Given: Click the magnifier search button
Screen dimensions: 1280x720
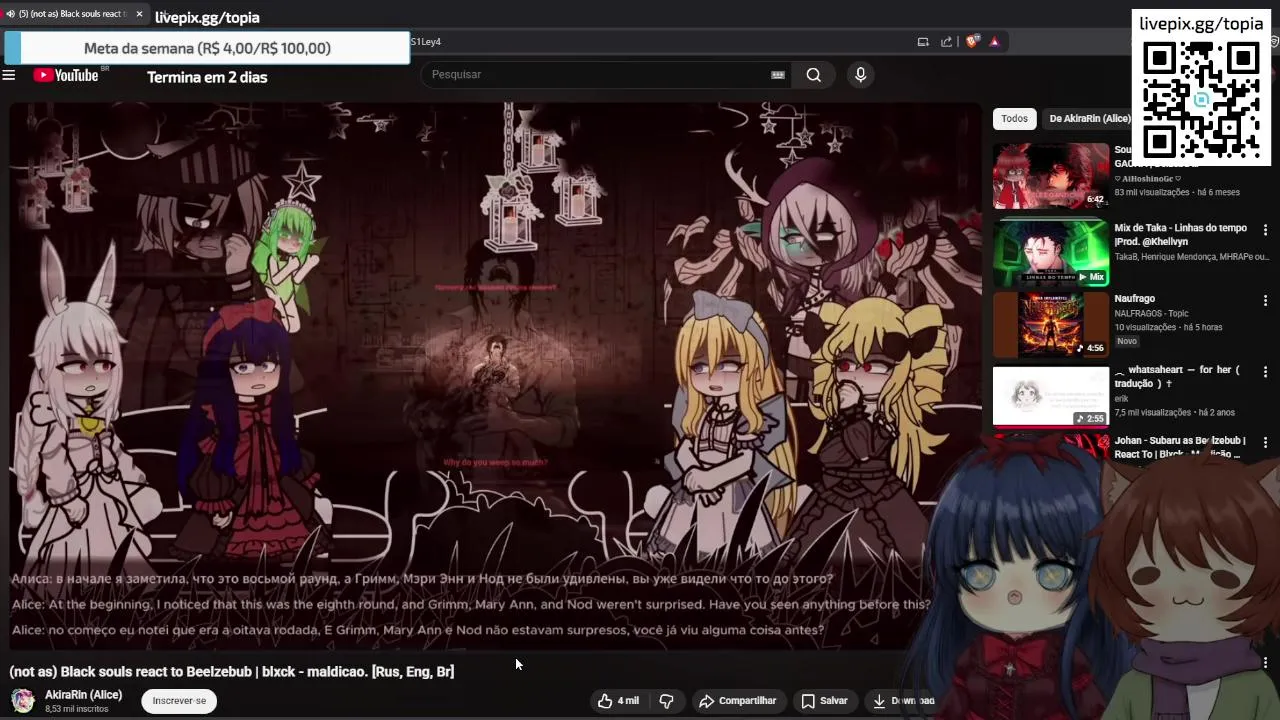Looking at the screenshot, I should tap(814, 74).
